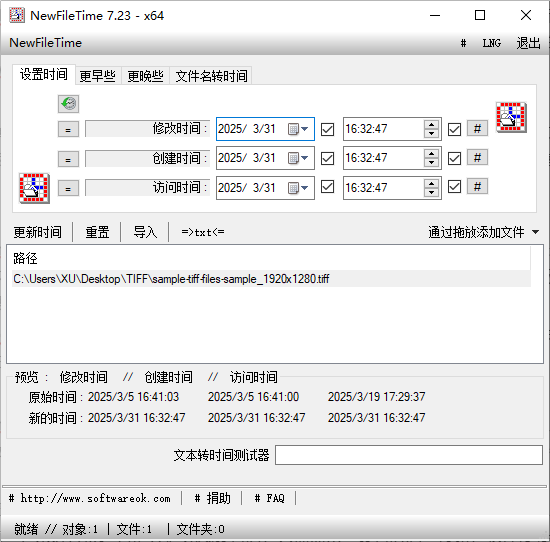
Task: Expand the 访问时间 date dropdown arrow
Action: pyautogui.click(x=305, y=188)
